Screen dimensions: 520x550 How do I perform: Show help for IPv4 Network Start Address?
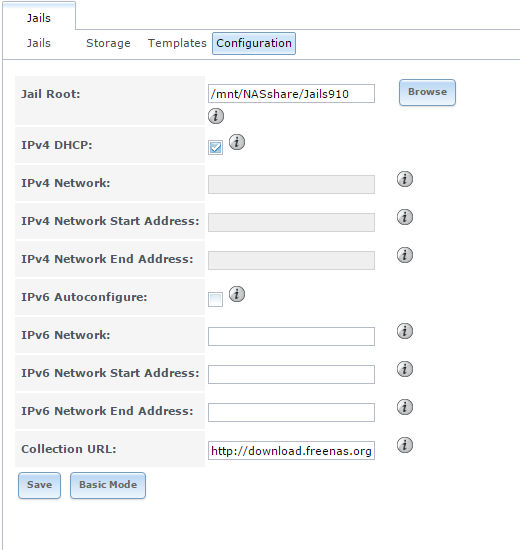tap(405, 217)
